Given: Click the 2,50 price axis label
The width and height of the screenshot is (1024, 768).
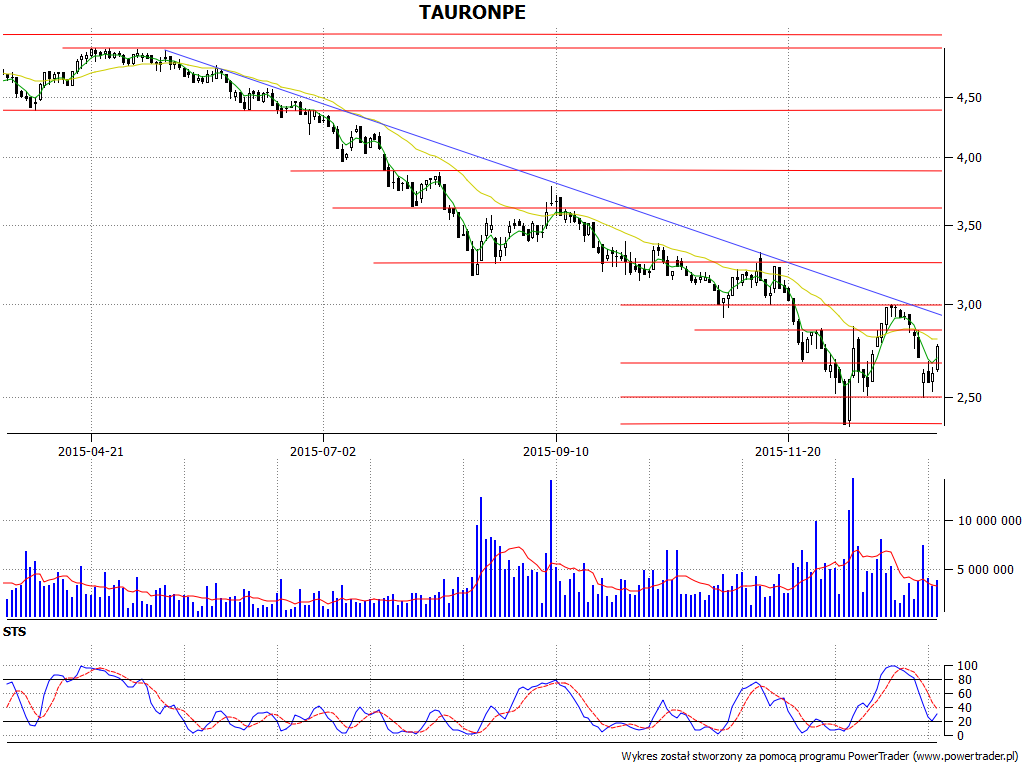Looking at the screenshot, I should (x=968, y=398).
